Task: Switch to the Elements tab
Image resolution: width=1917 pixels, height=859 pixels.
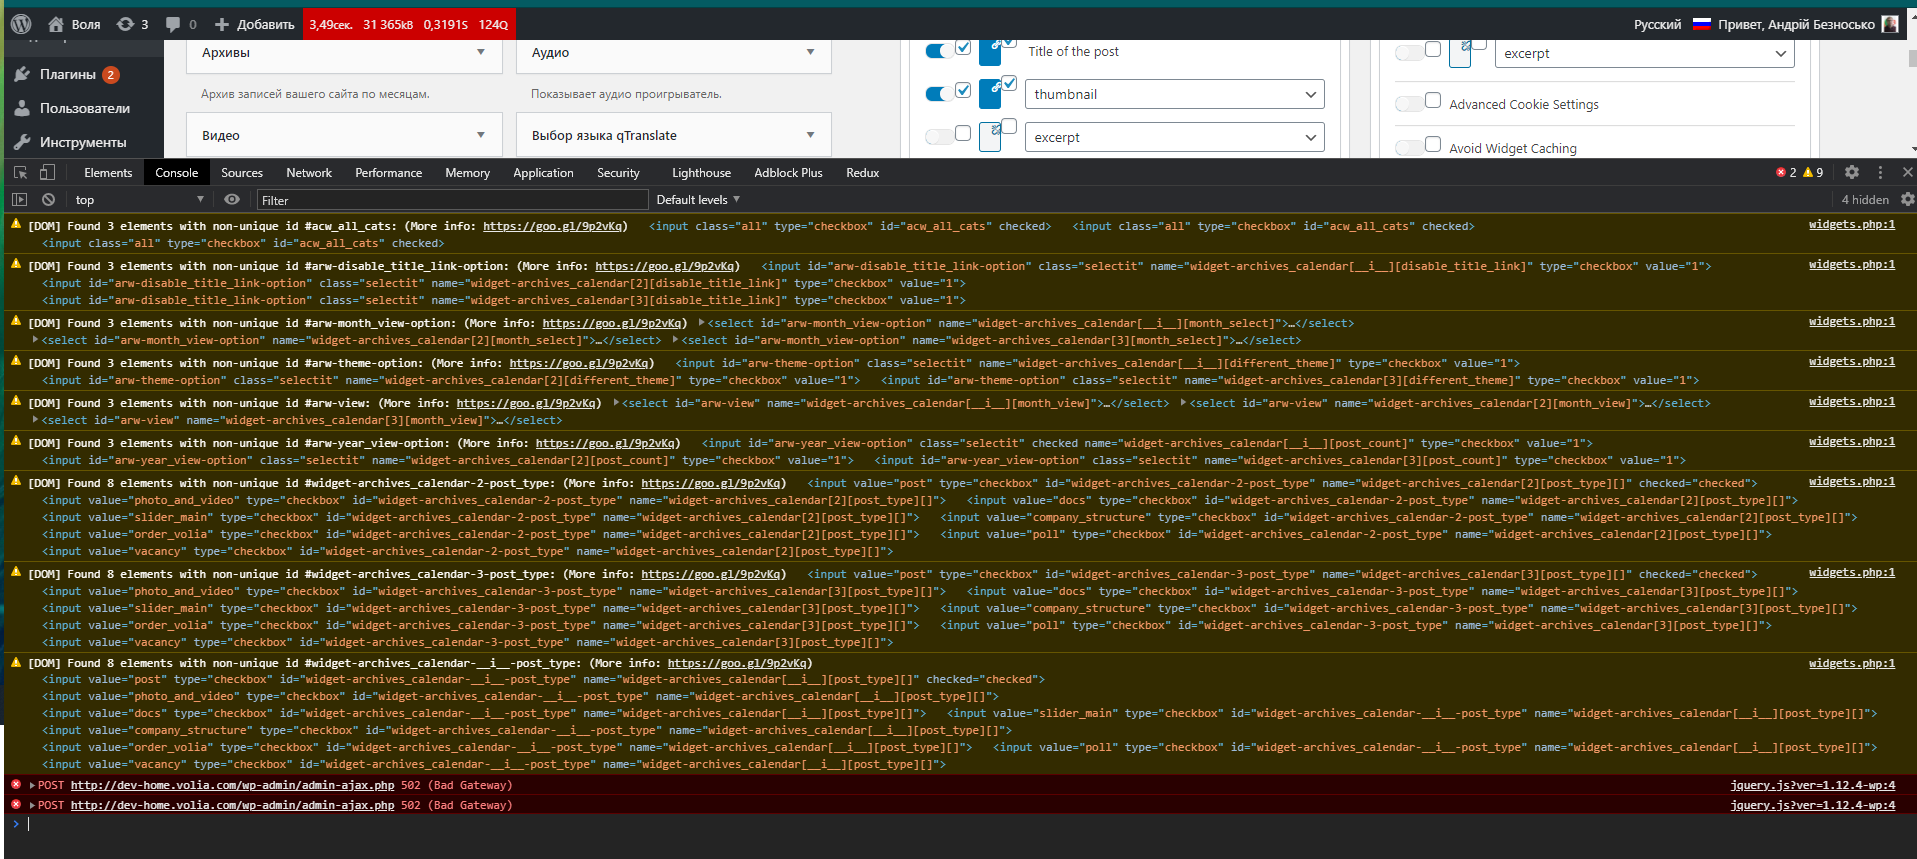Action: (108, 173)
